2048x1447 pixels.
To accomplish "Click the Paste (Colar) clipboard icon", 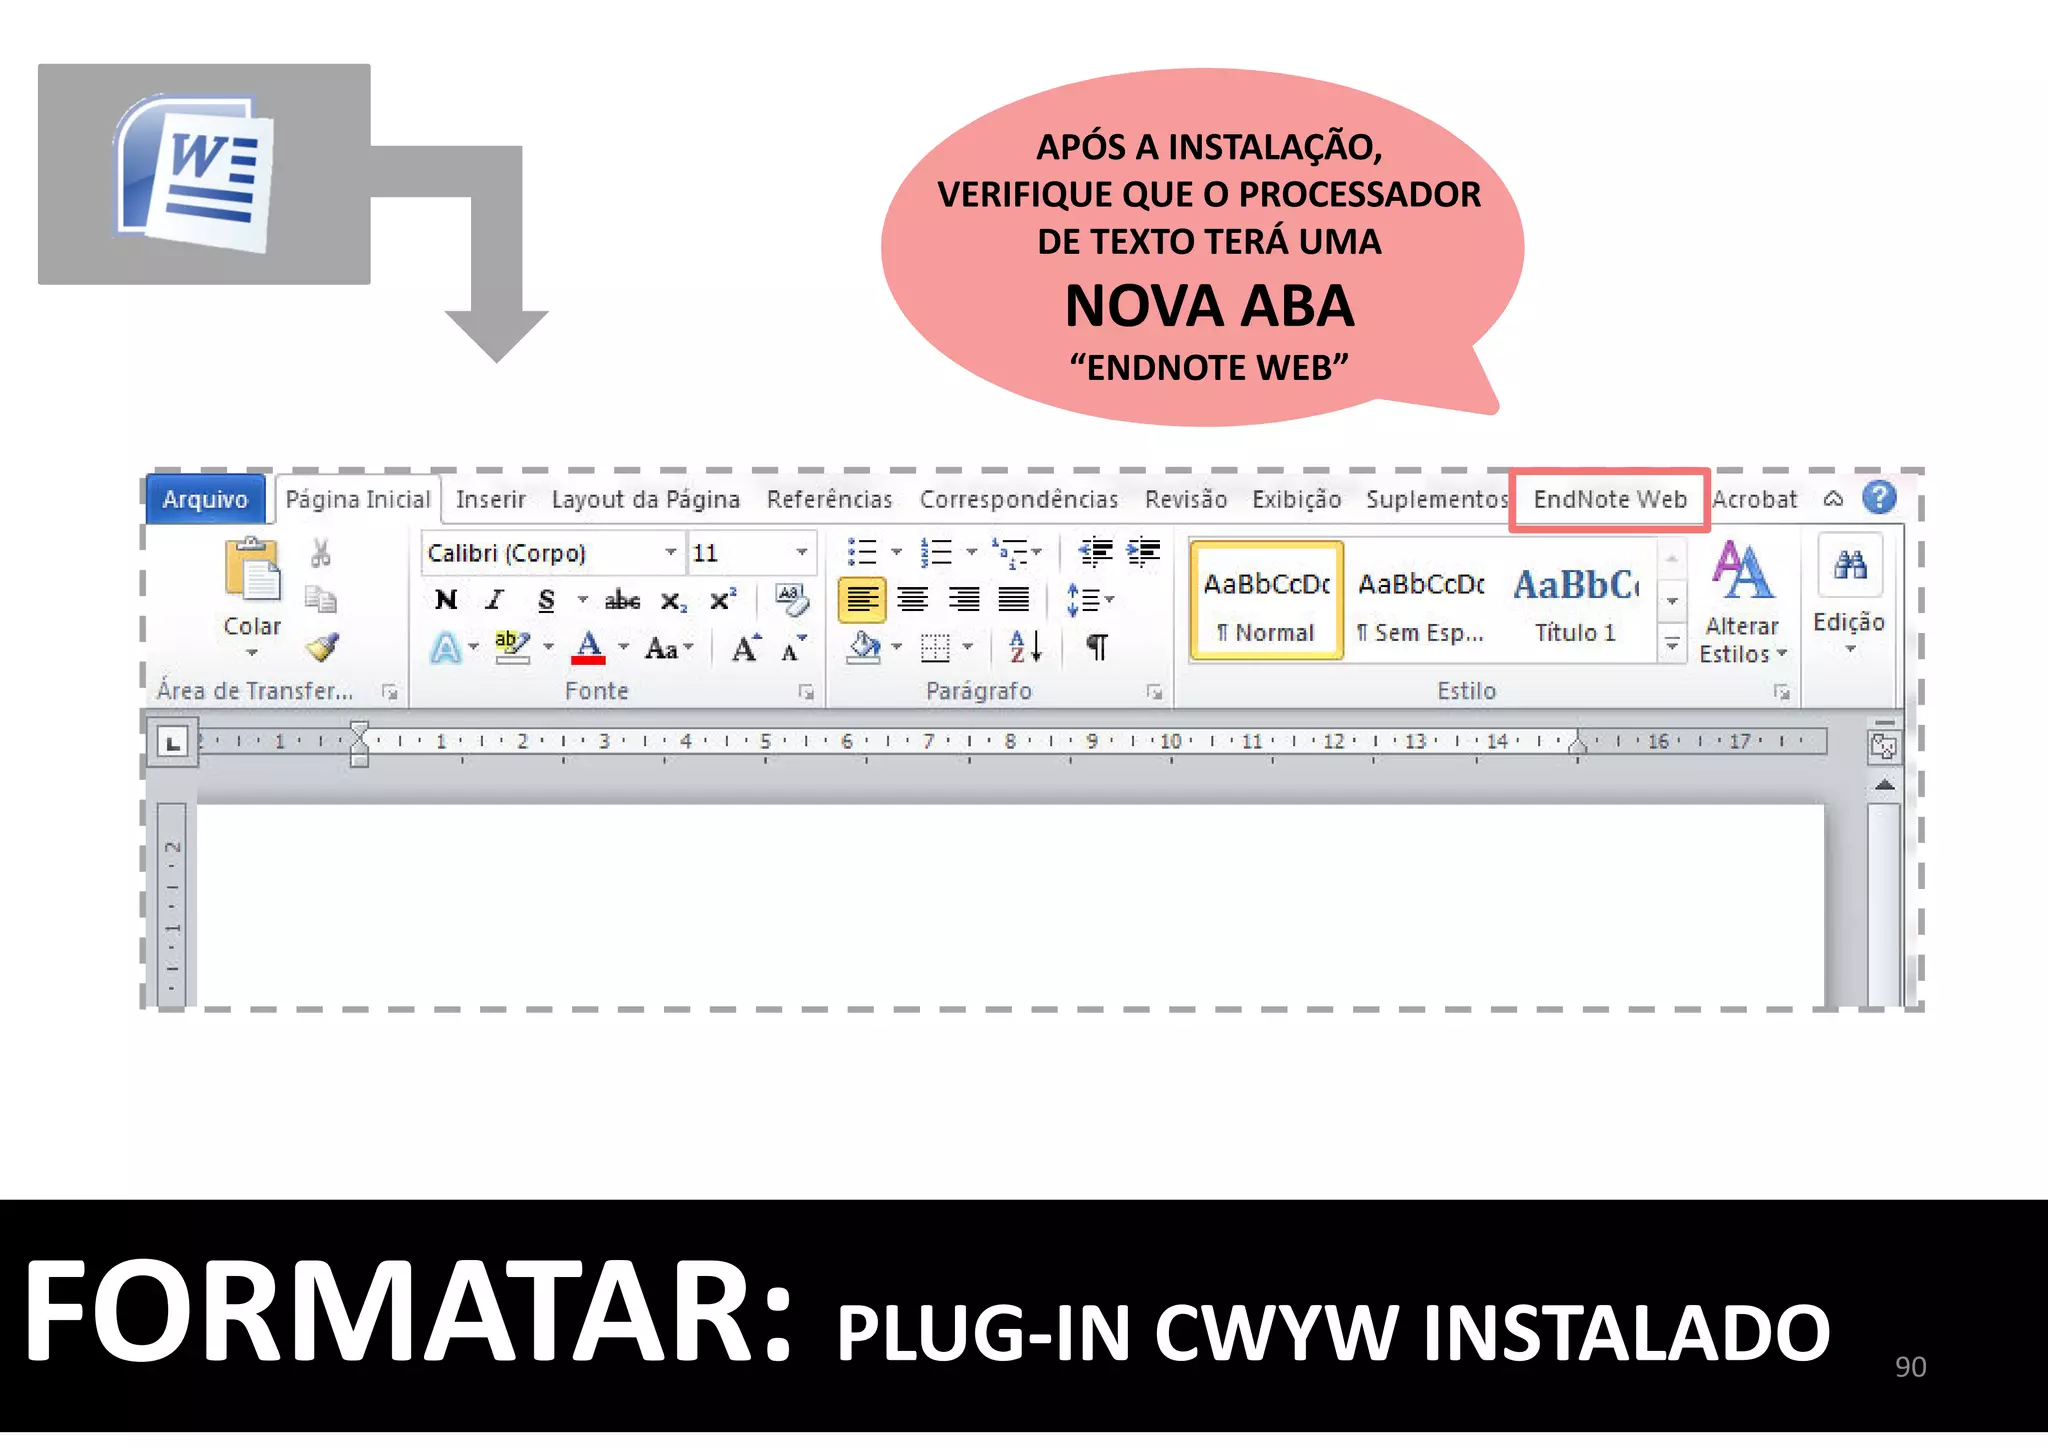I will click(253, 569).
